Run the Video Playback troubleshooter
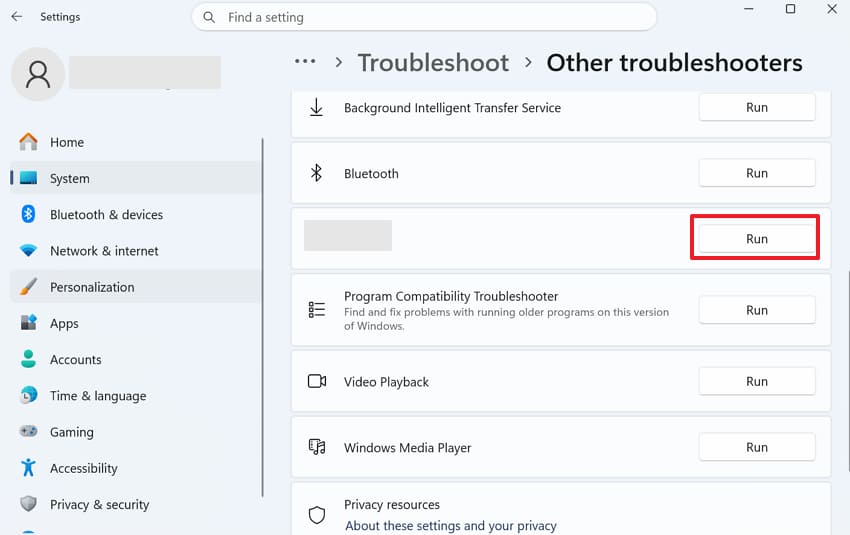 [x=757, y=381]
